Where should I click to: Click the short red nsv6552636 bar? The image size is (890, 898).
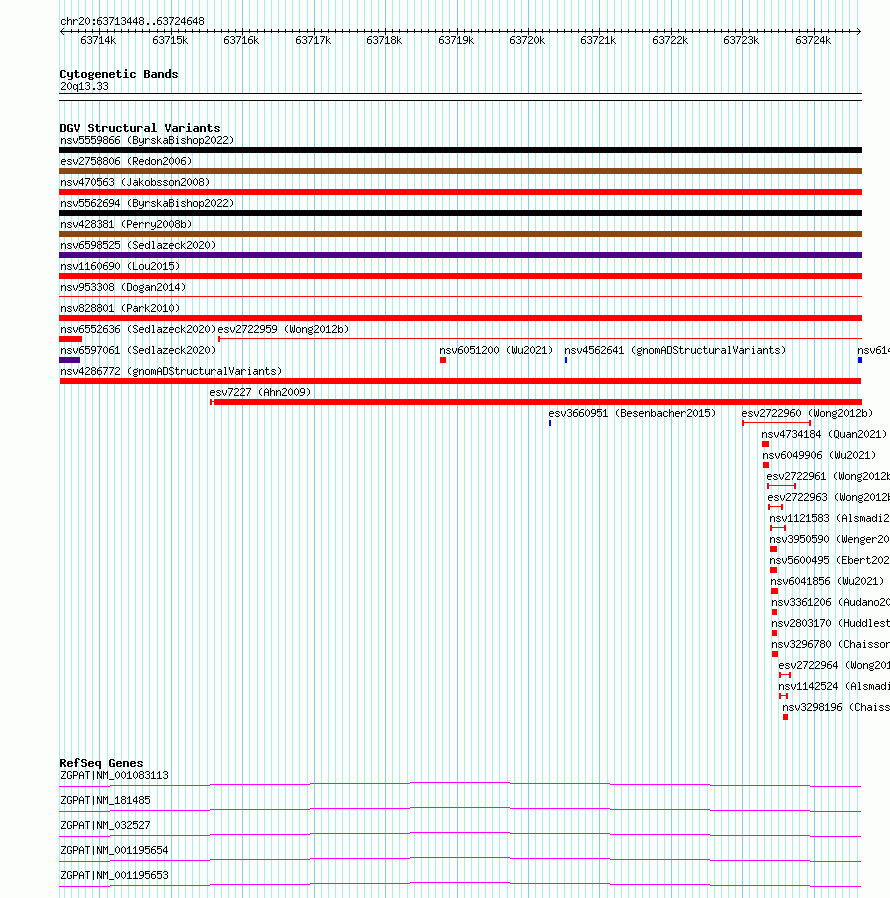tap(70, 339)
